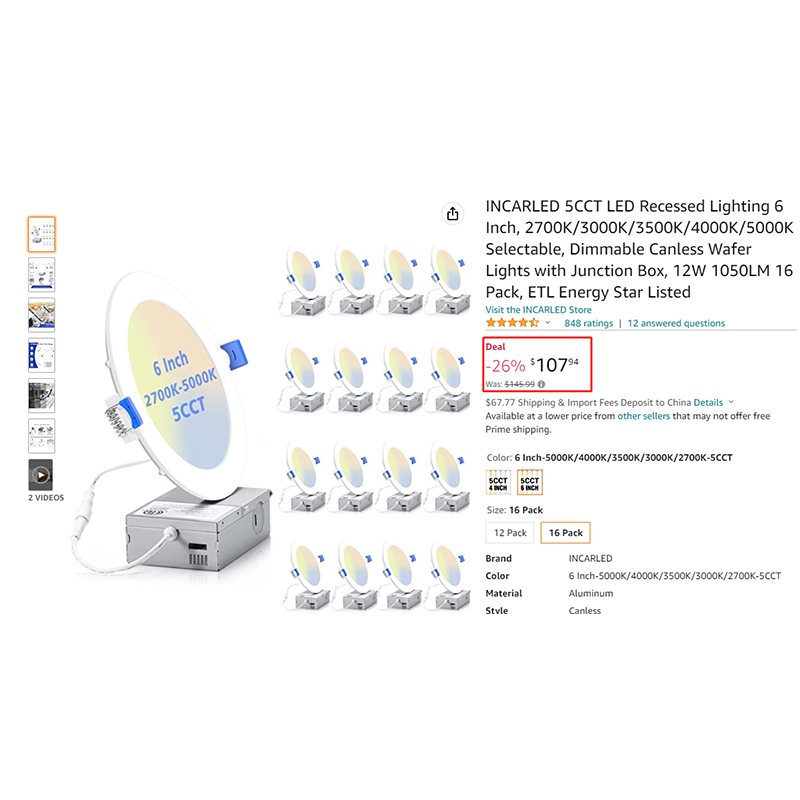800x800 pixels.
Task: Select the second product image thumbnail
Action: 42,274
